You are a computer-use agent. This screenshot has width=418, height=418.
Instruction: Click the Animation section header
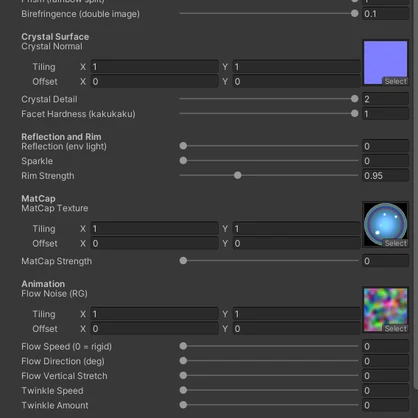(43, 284)
